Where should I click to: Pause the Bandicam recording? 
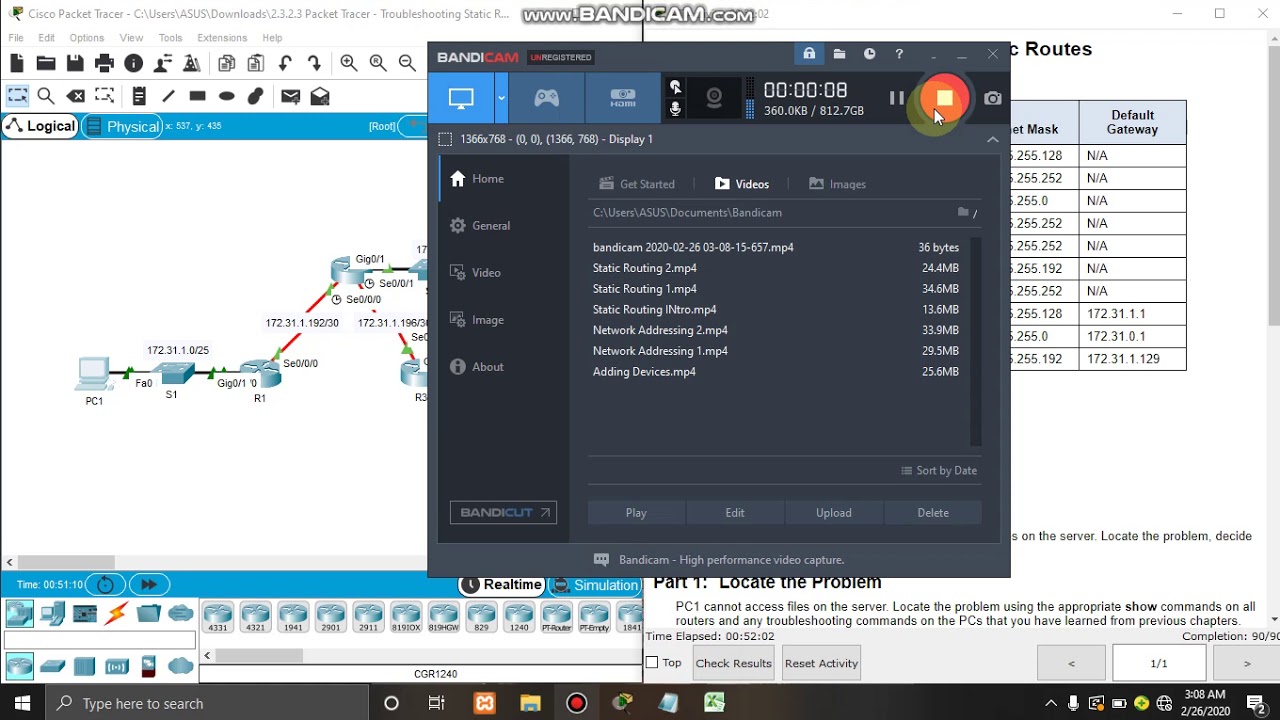[897, 98]
